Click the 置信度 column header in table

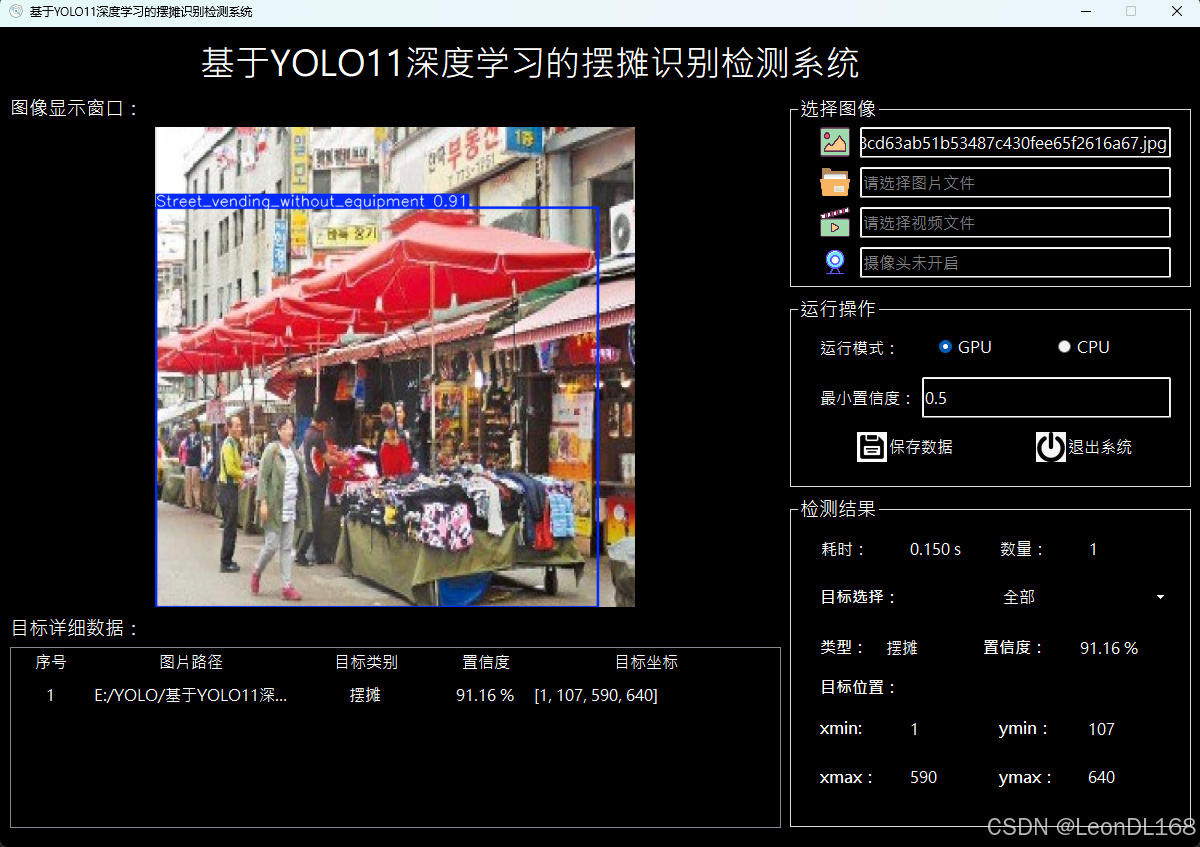(486, 662)
